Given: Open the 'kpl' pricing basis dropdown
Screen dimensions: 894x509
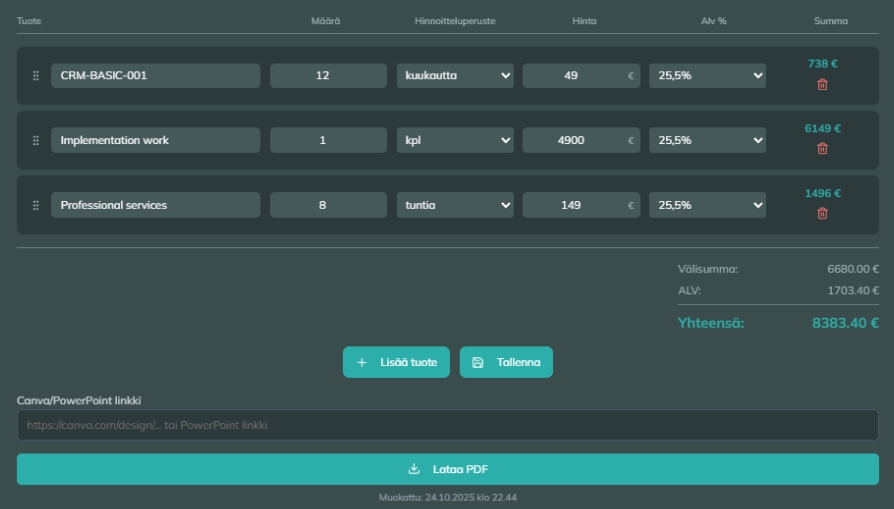Looking at the screenshot, I should (454, 141).
